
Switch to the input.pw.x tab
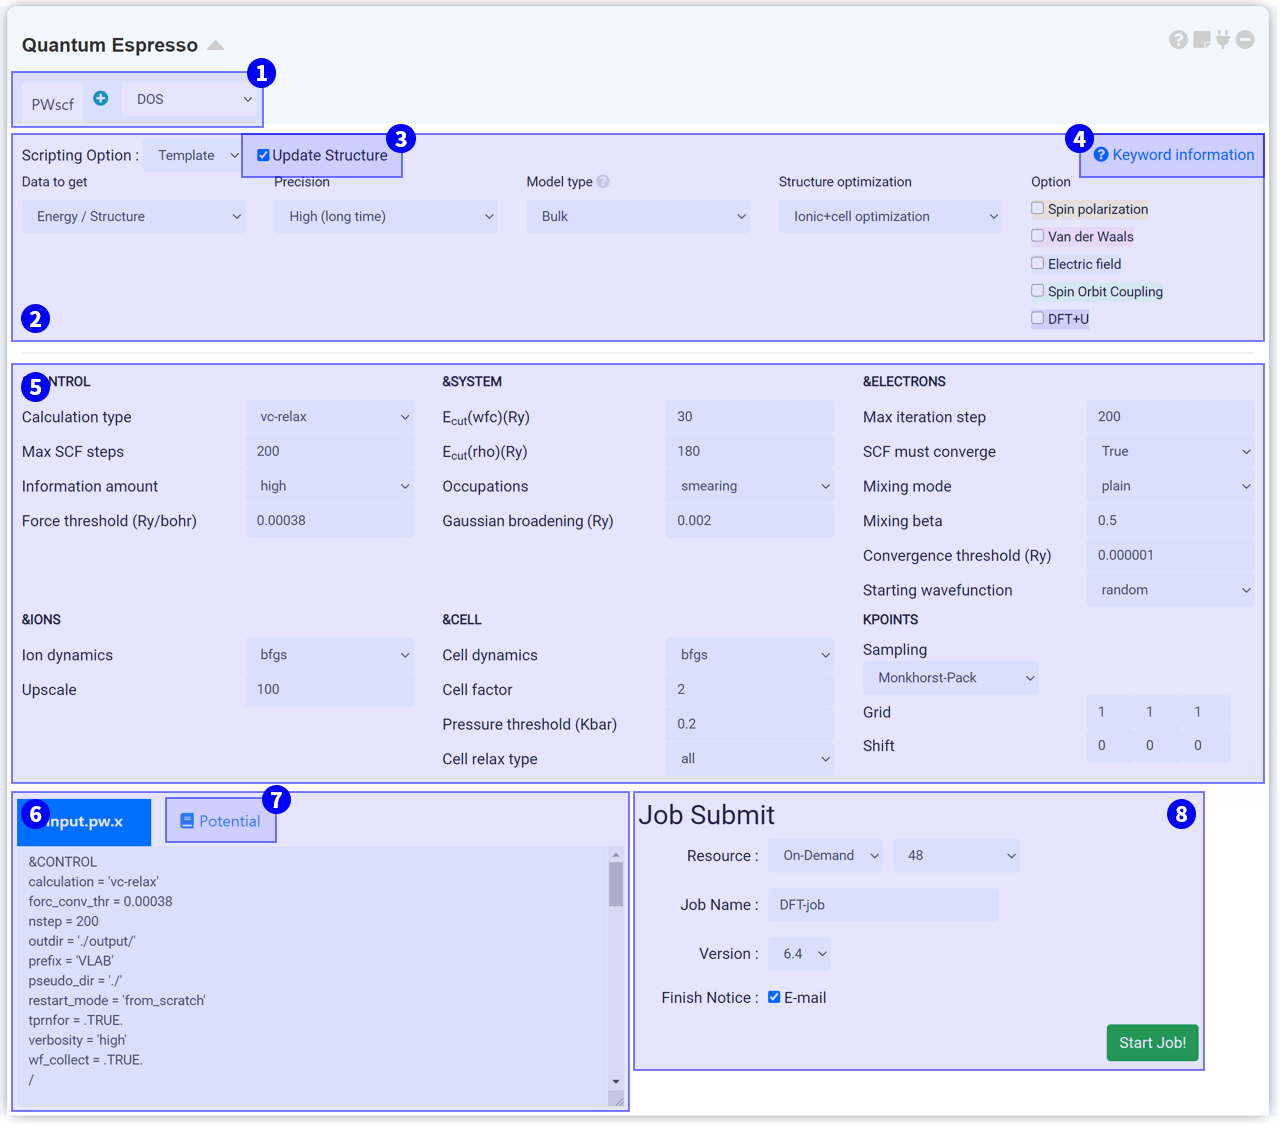(85, 822)
